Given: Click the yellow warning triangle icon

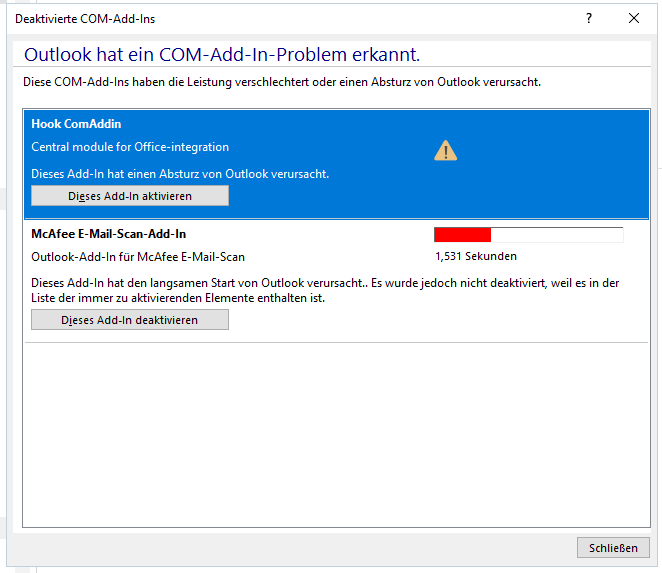Looking at the screenshot, I should [445, 151].
